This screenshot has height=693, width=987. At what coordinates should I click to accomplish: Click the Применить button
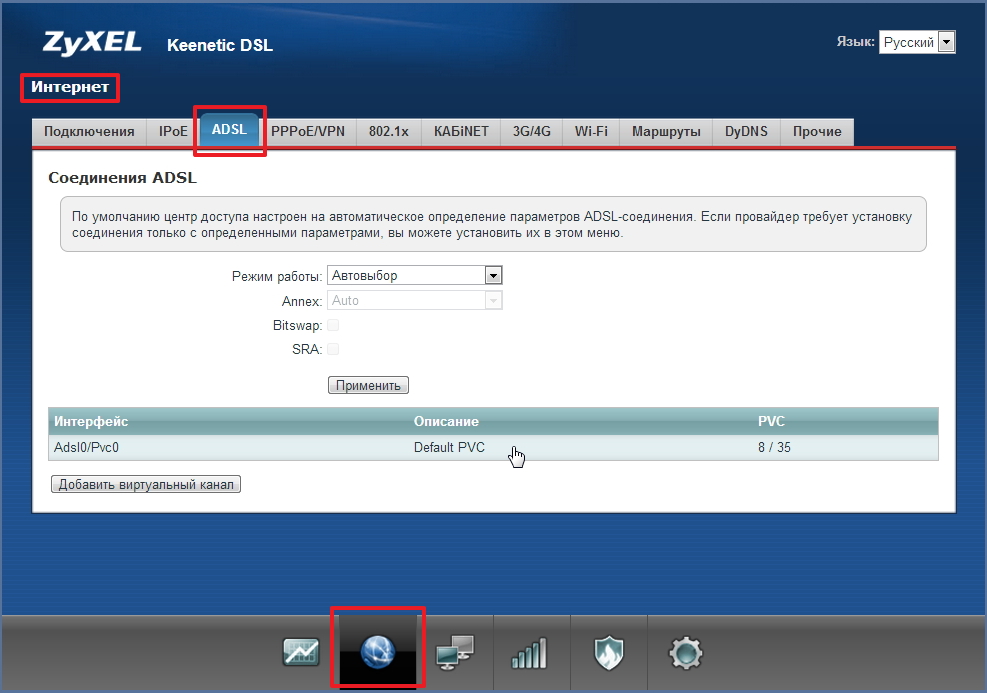coord(368,385)
